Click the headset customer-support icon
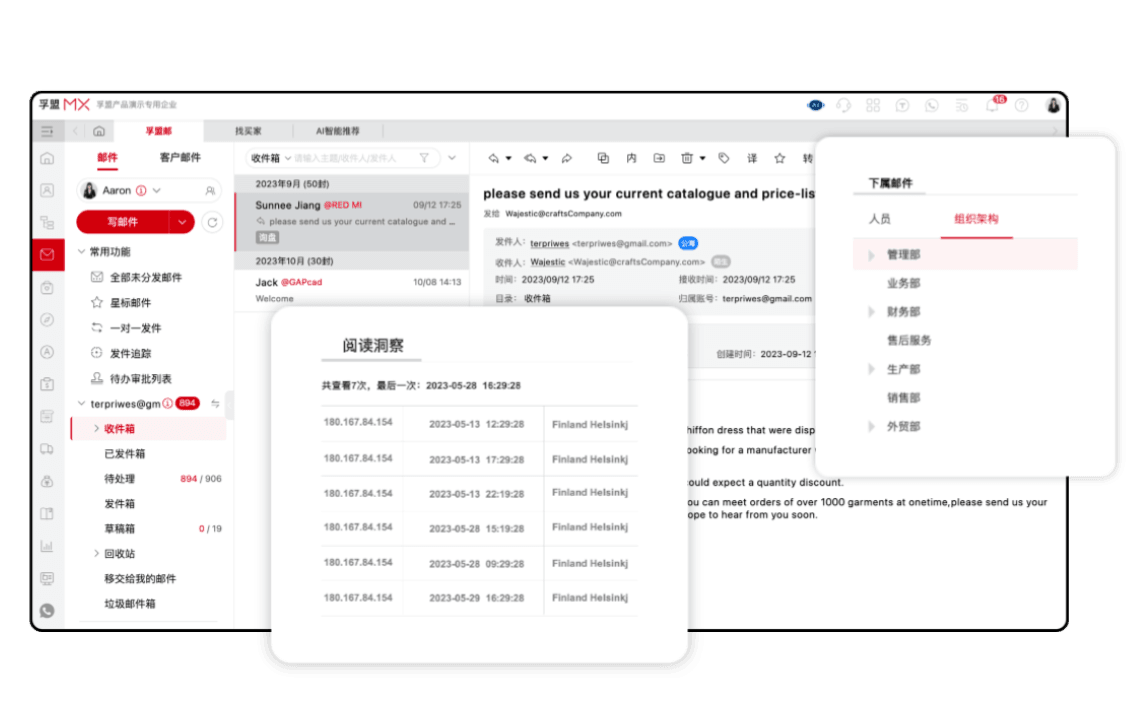The width and height of the screenshot is (1142, 701). (845, 104)
